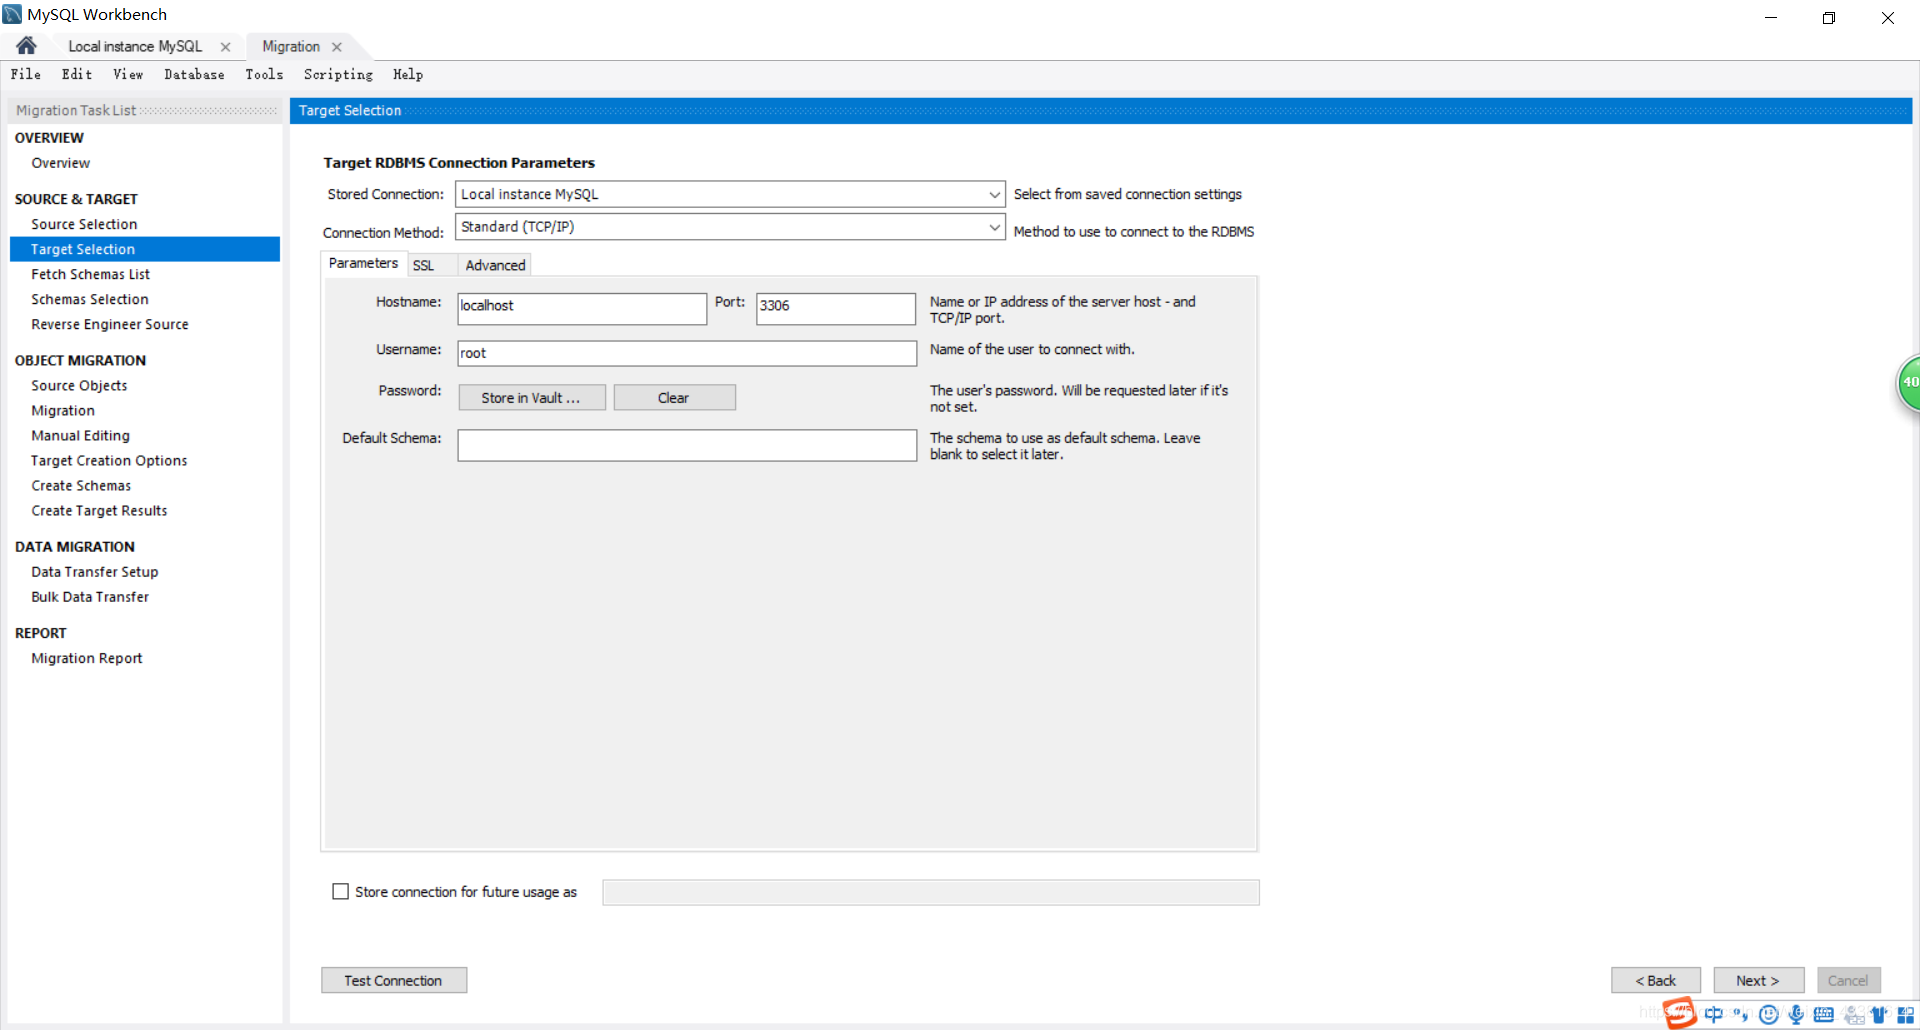Select Source Selection step
This screenshot has width=1920, height=1030.
(84, 224)
